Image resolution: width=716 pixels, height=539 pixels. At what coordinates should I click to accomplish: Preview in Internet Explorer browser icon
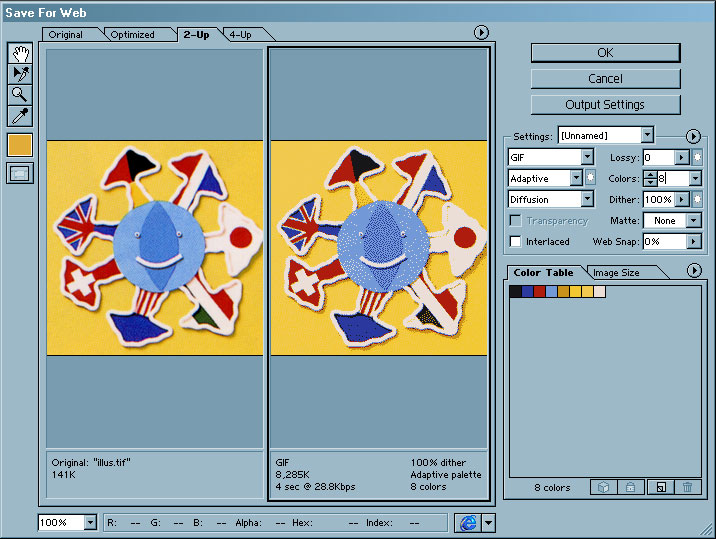coord(468,523)
